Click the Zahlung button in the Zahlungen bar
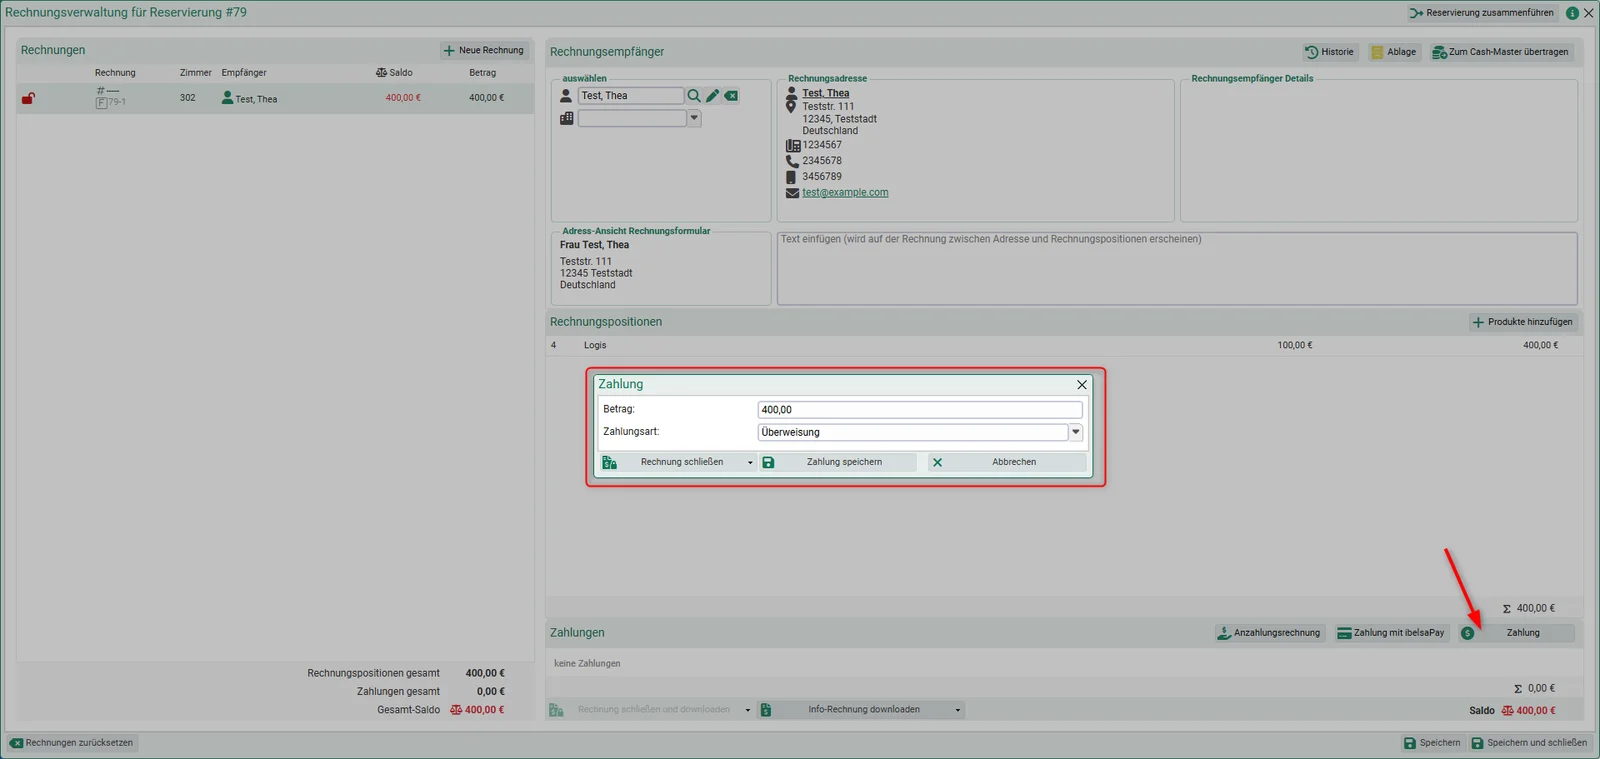Image resolution: width=1600 pixels, height=759 pixels. click(1516, 633)
